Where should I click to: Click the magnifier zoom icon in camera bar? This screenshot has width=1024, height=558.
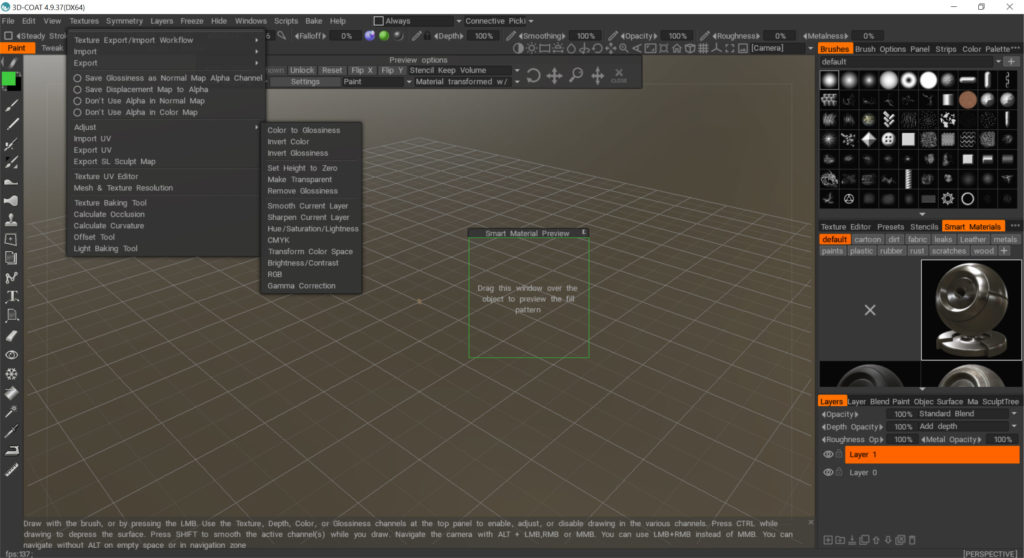click(624, 48)
